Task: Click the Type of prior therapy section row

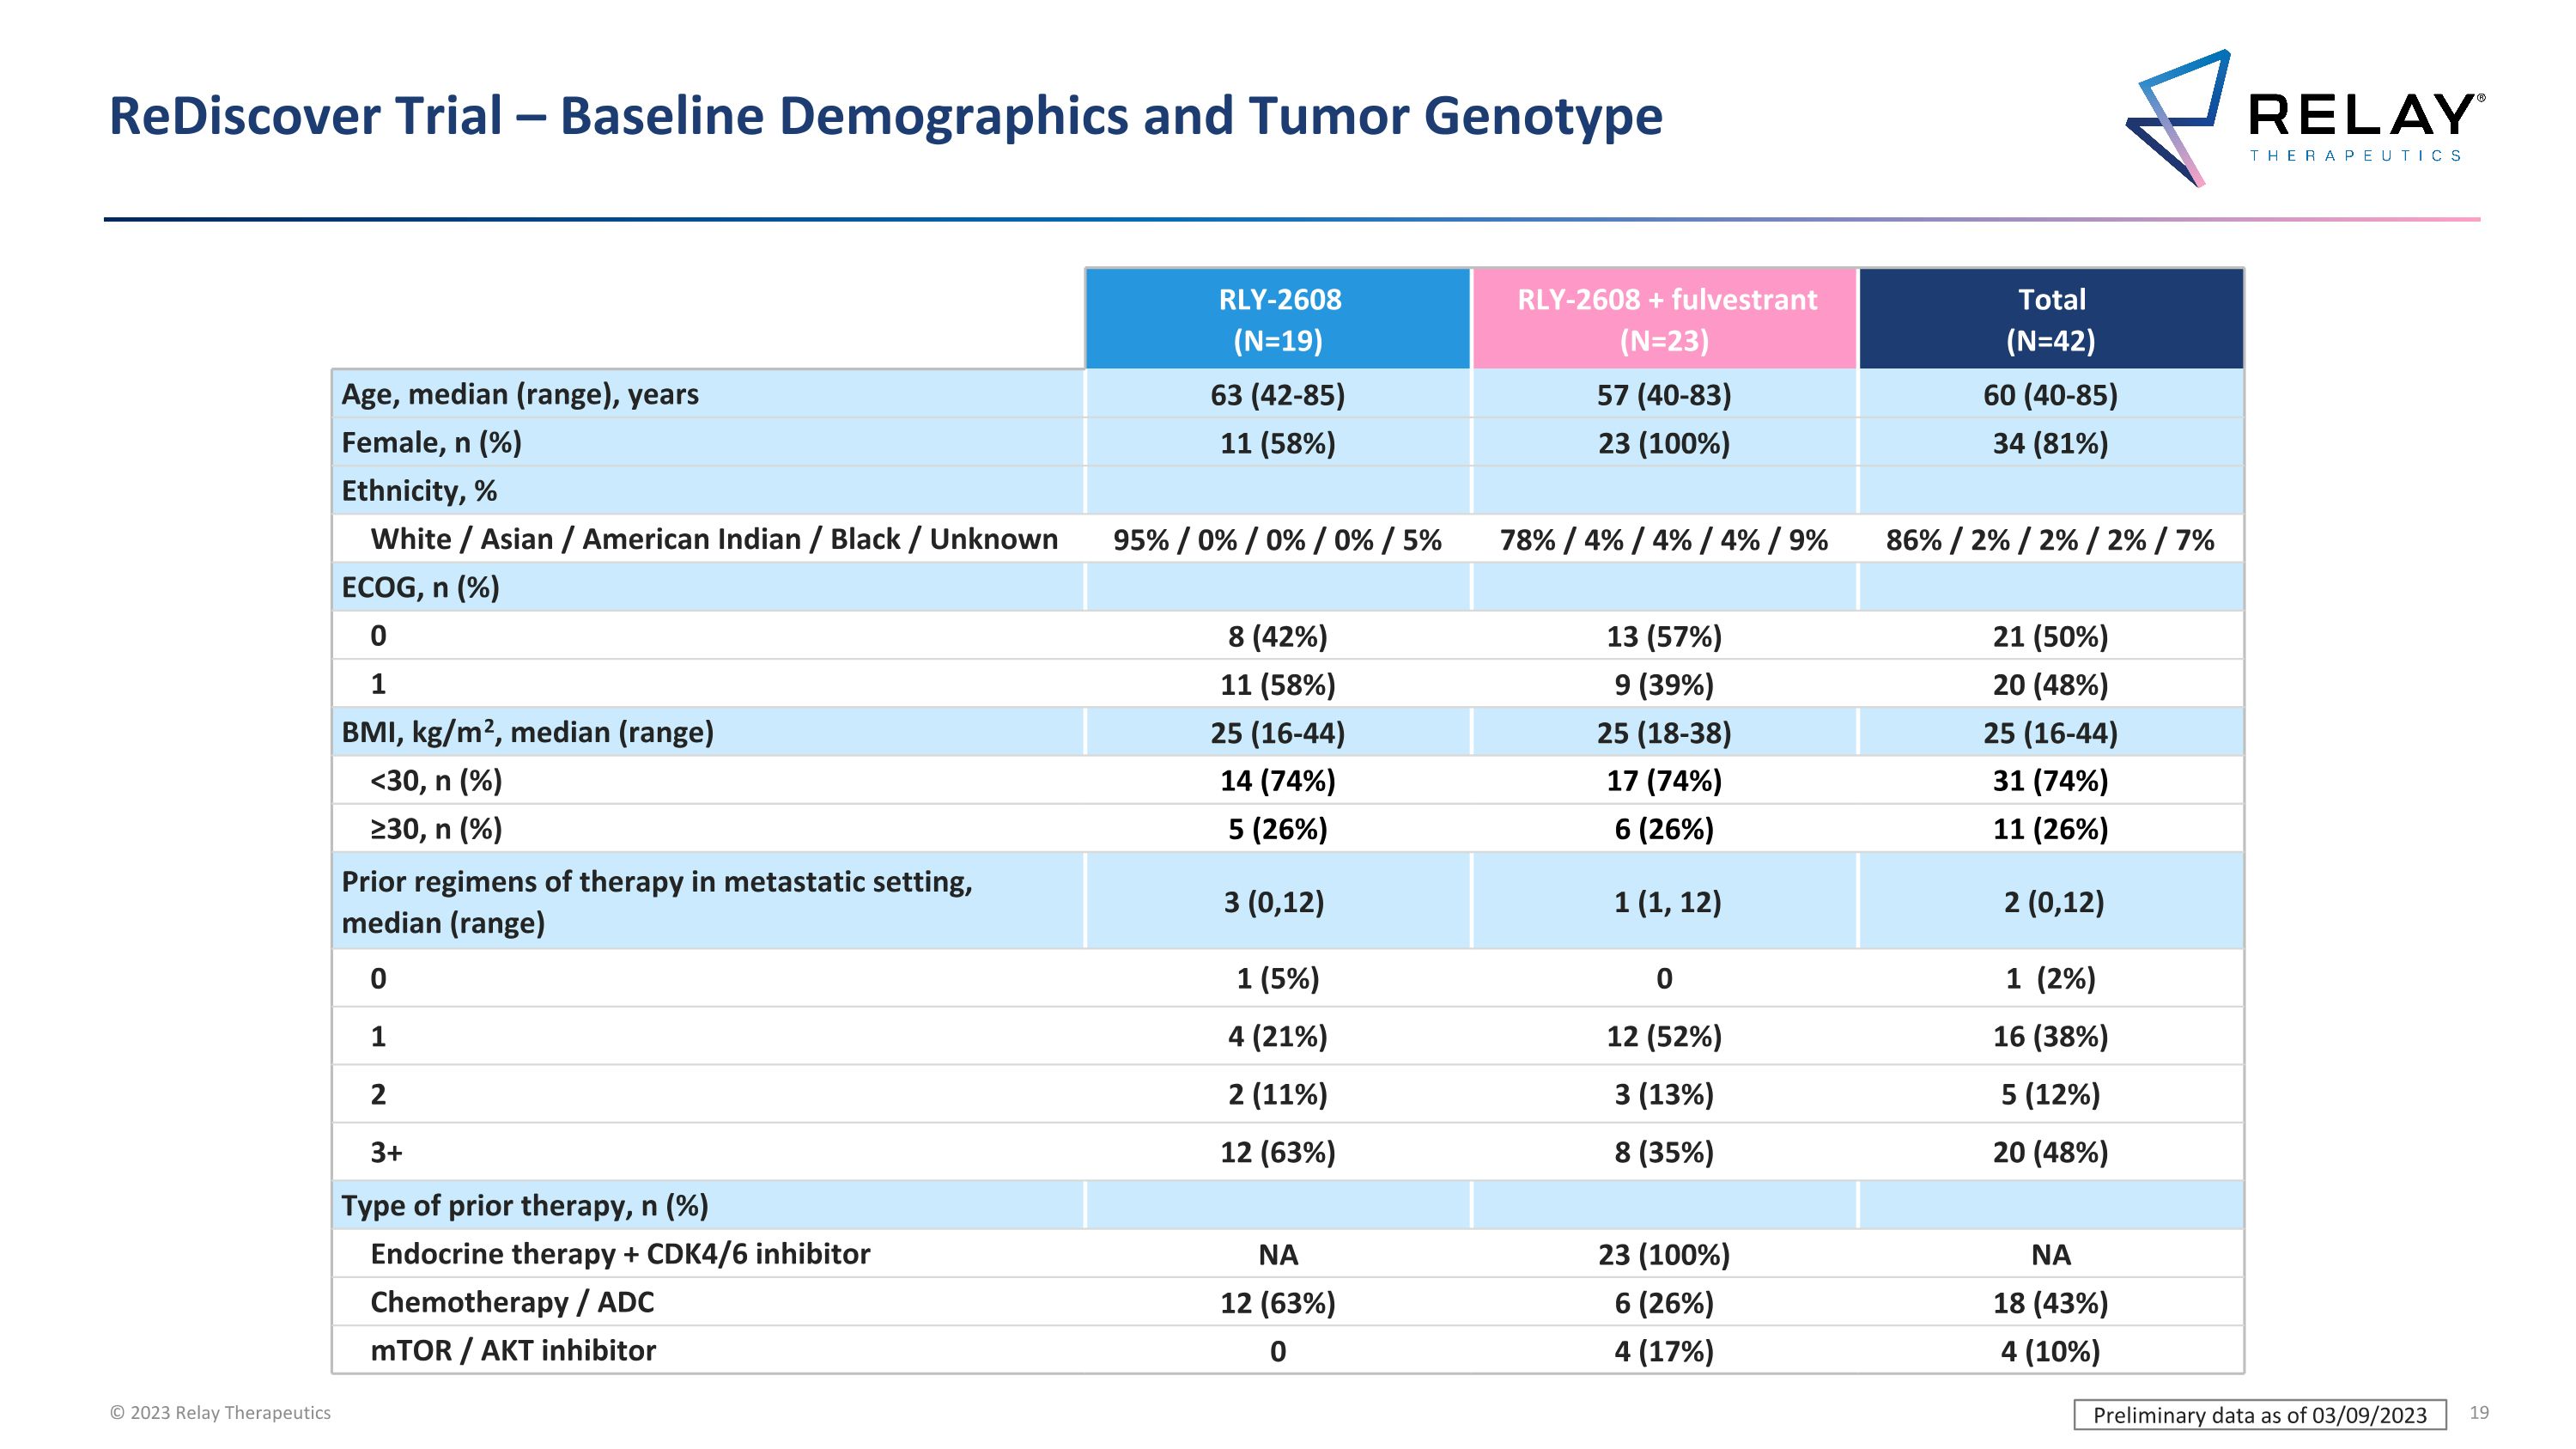Action: (524, 1205)
